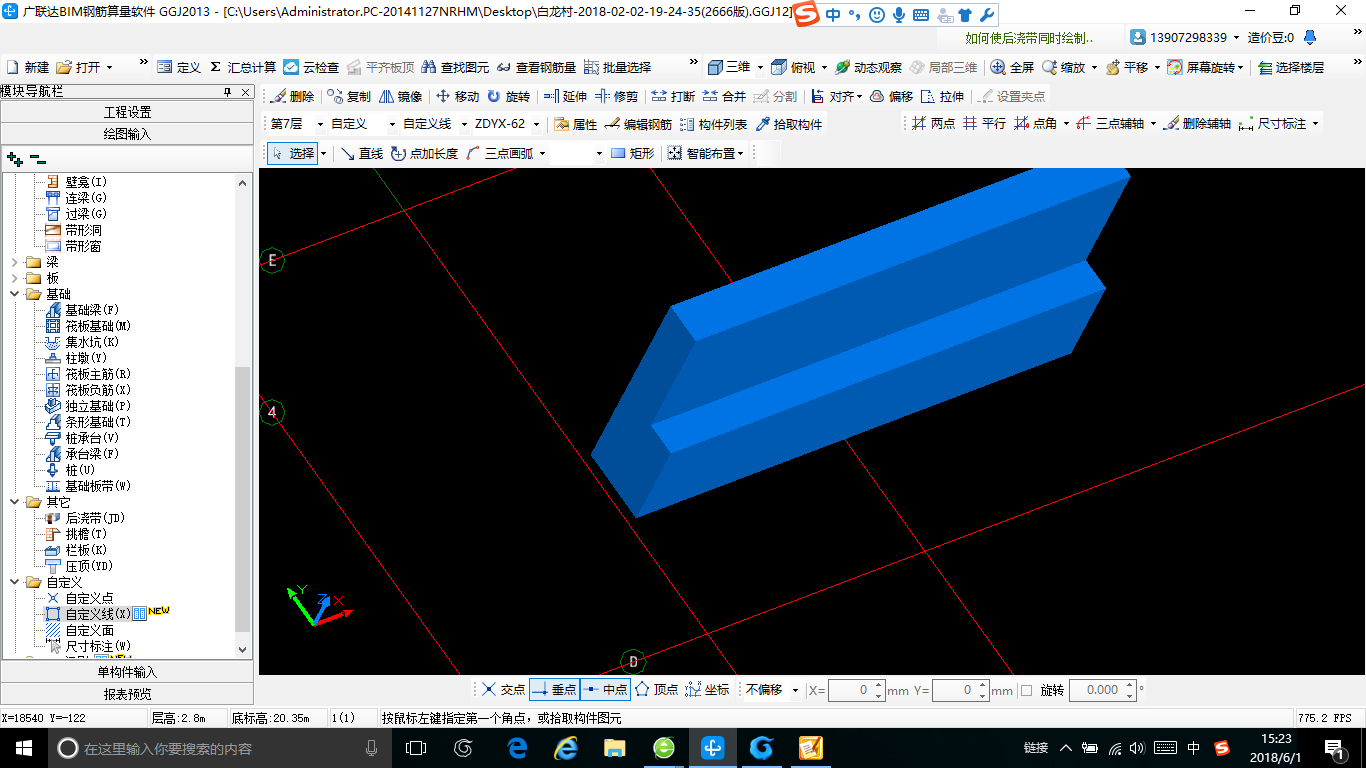Expand the 板 tree folder
Image resolution: width=1366 pixels, height=768 pixels.
15,278
